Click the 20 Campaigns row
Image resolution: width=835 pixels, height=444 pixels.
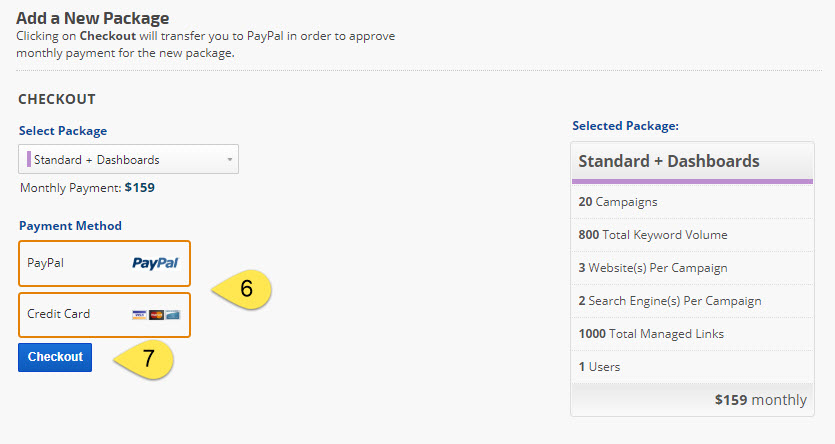click(x=692, y=202)
